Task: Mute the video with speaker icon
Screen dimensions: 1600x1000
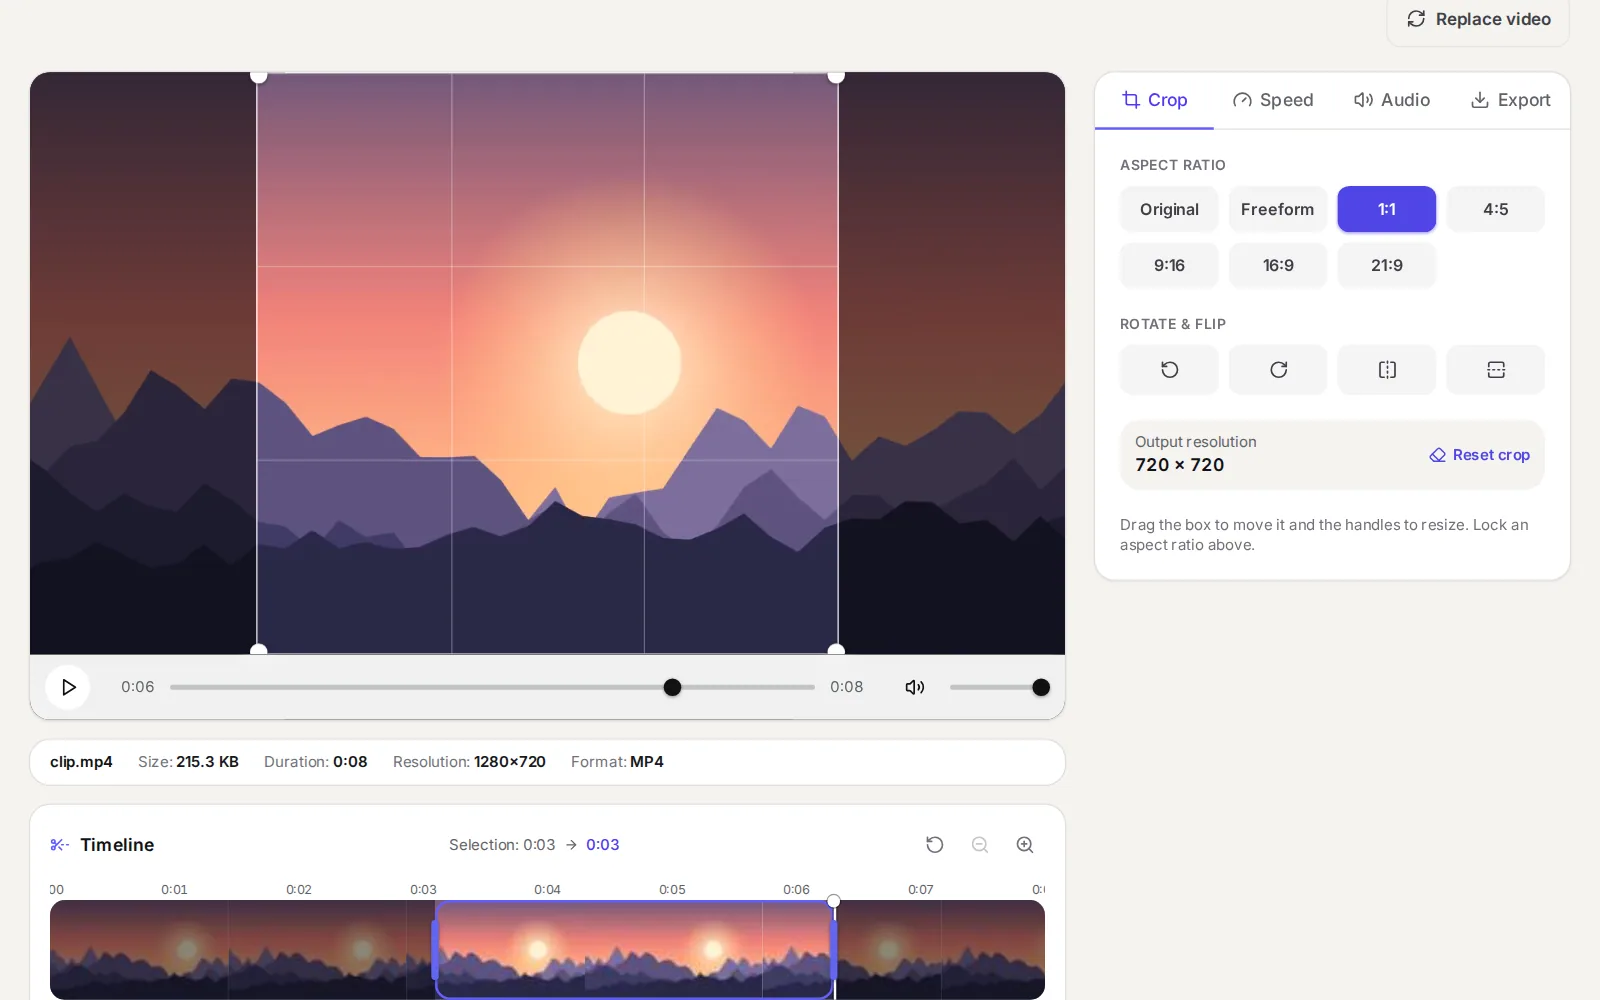Action: coord(915,687)
